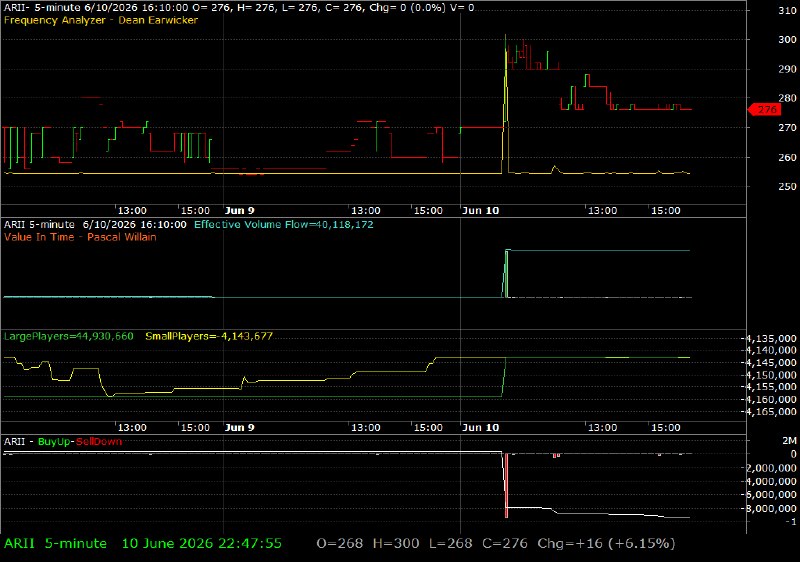The height and width of the screenshot is (562, 800).
Task: Click the 'Frequency Analyzer - Dean Earwicker' label
Action: pyautogui.click(x=101, y=20)
